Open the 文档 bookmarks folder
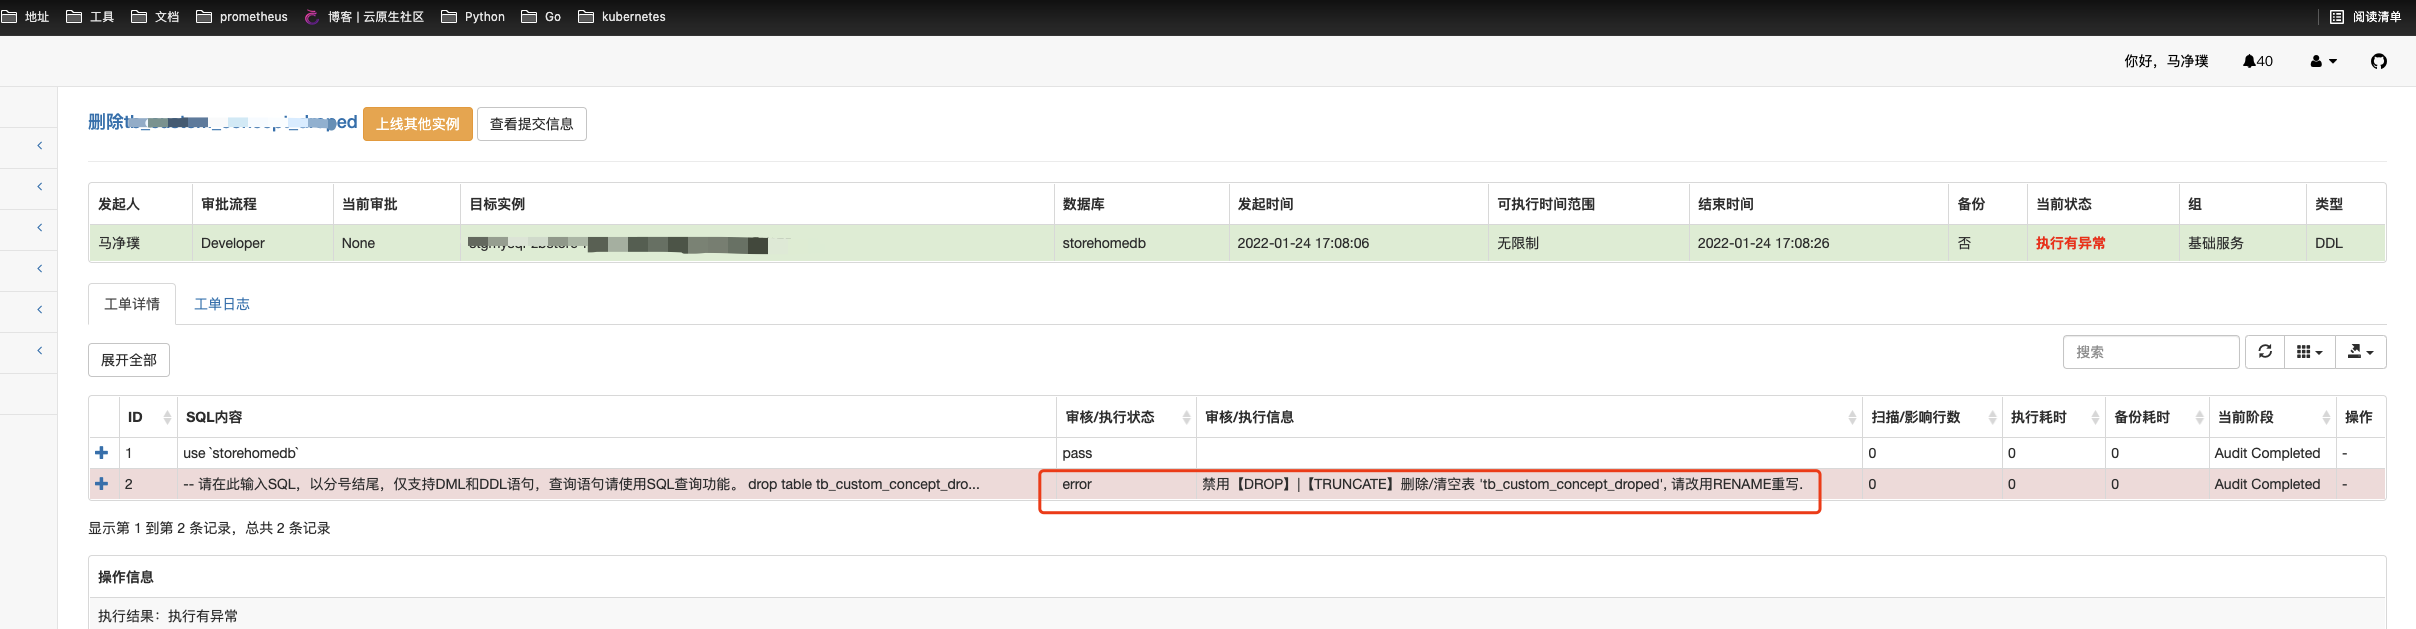The width and height of the screenshot is (2416, 629). pos(155,17)
